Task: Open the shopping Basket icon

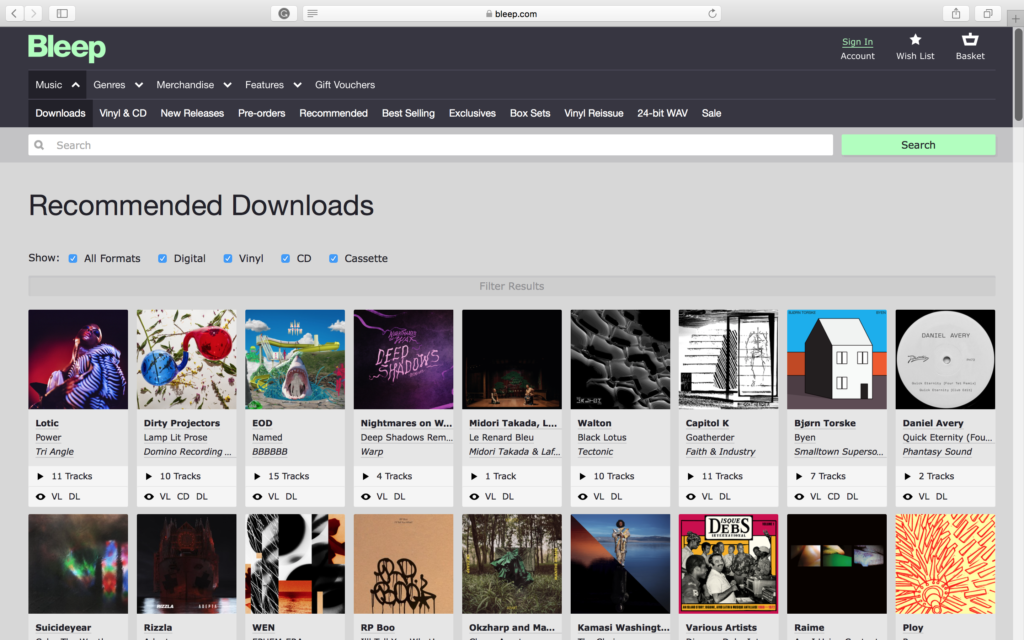Action: point(969,42)
